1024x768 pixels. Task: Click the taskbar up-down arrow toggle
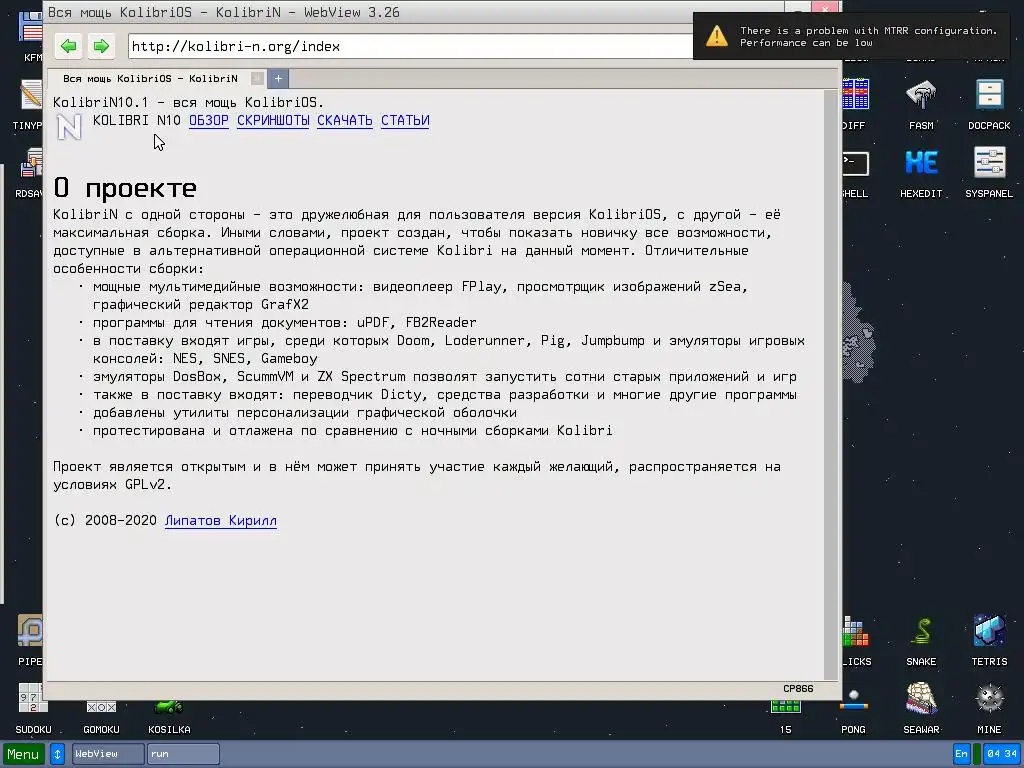(x=57, y=754)
